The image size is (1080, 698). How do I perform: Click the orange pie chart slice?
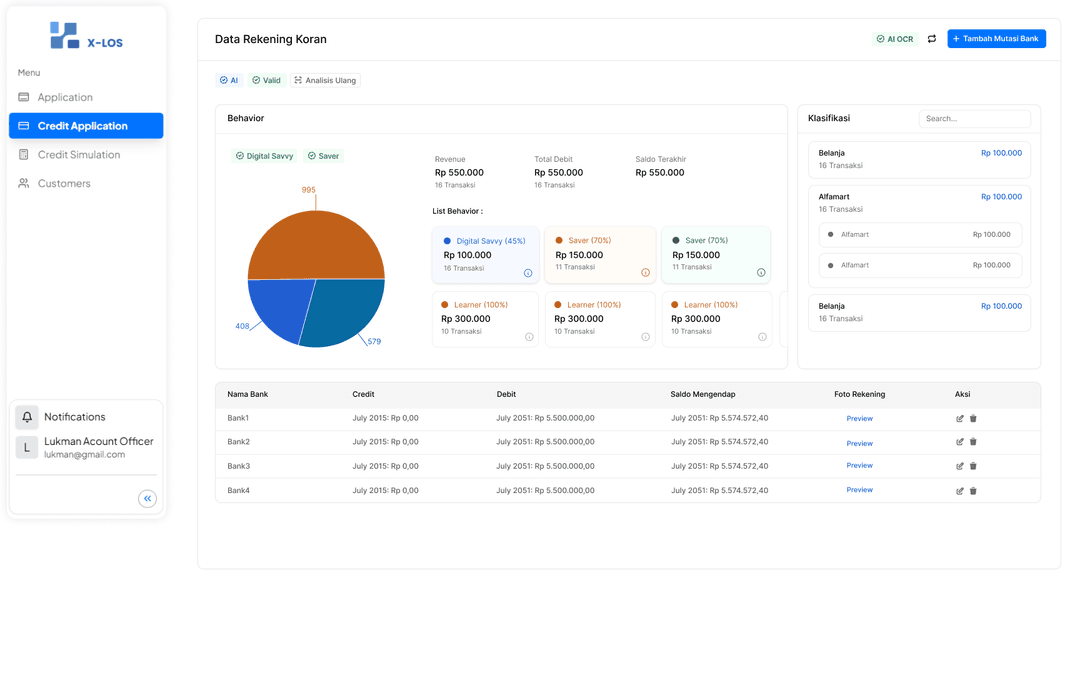pyautogui.click(x=316, y=245)
